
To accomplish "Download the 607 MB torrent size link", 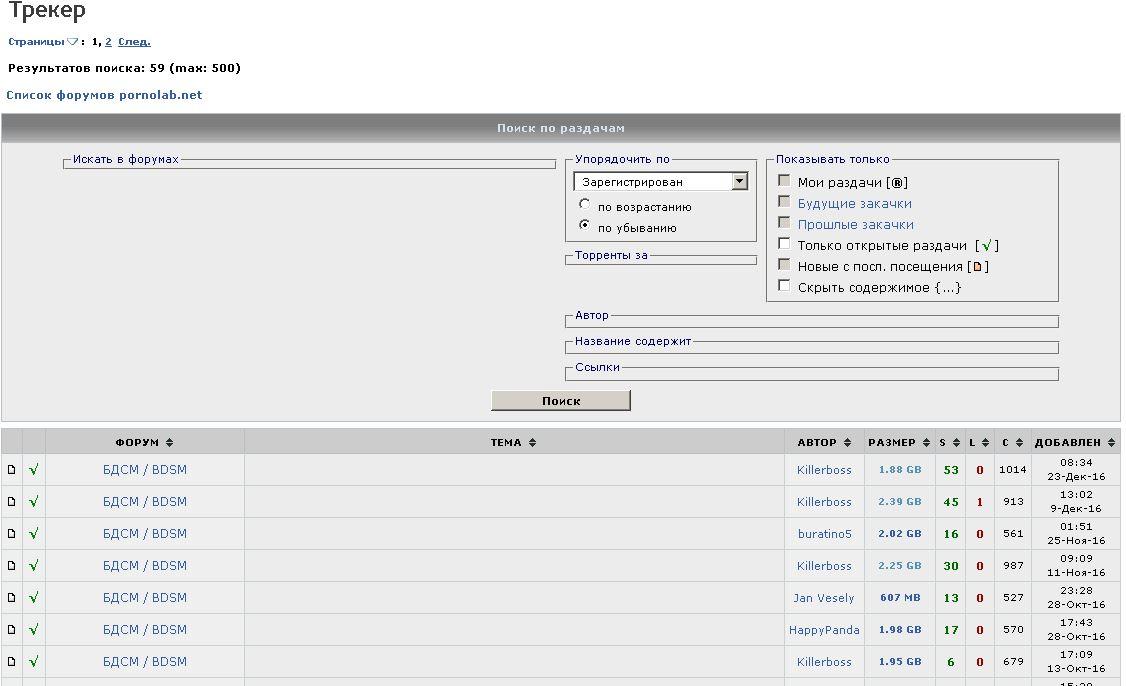I will point(900,598).
